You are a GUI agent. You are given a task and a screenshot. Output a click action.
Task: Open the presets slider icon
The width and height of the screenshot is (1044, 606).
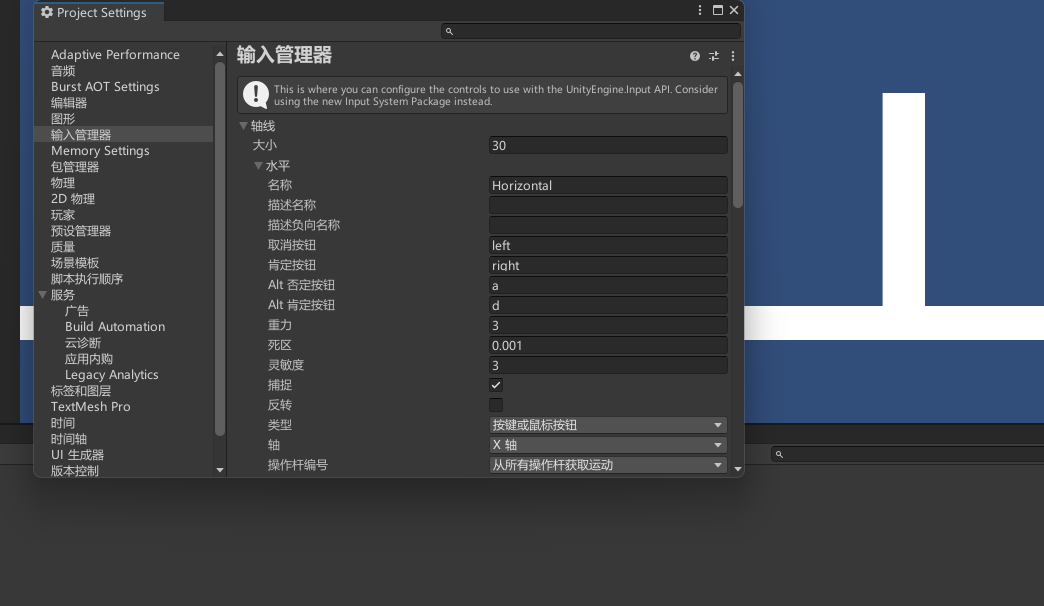click(x=714, y=56)
